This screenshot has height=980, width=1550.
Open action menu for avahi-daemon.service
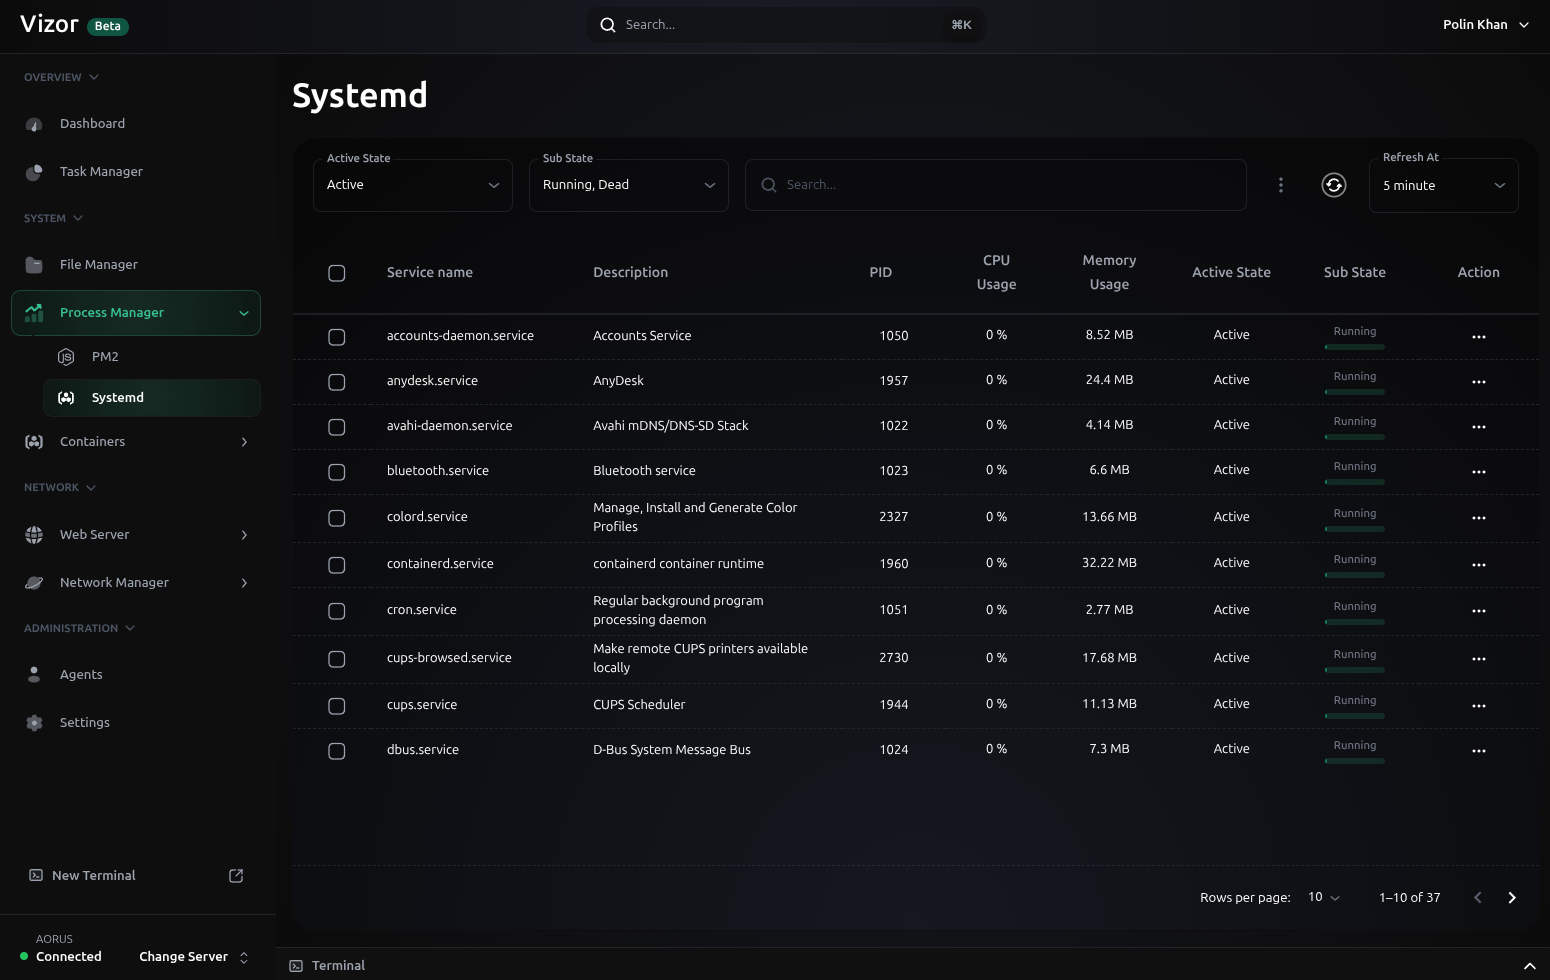[x=1479, y=427]
